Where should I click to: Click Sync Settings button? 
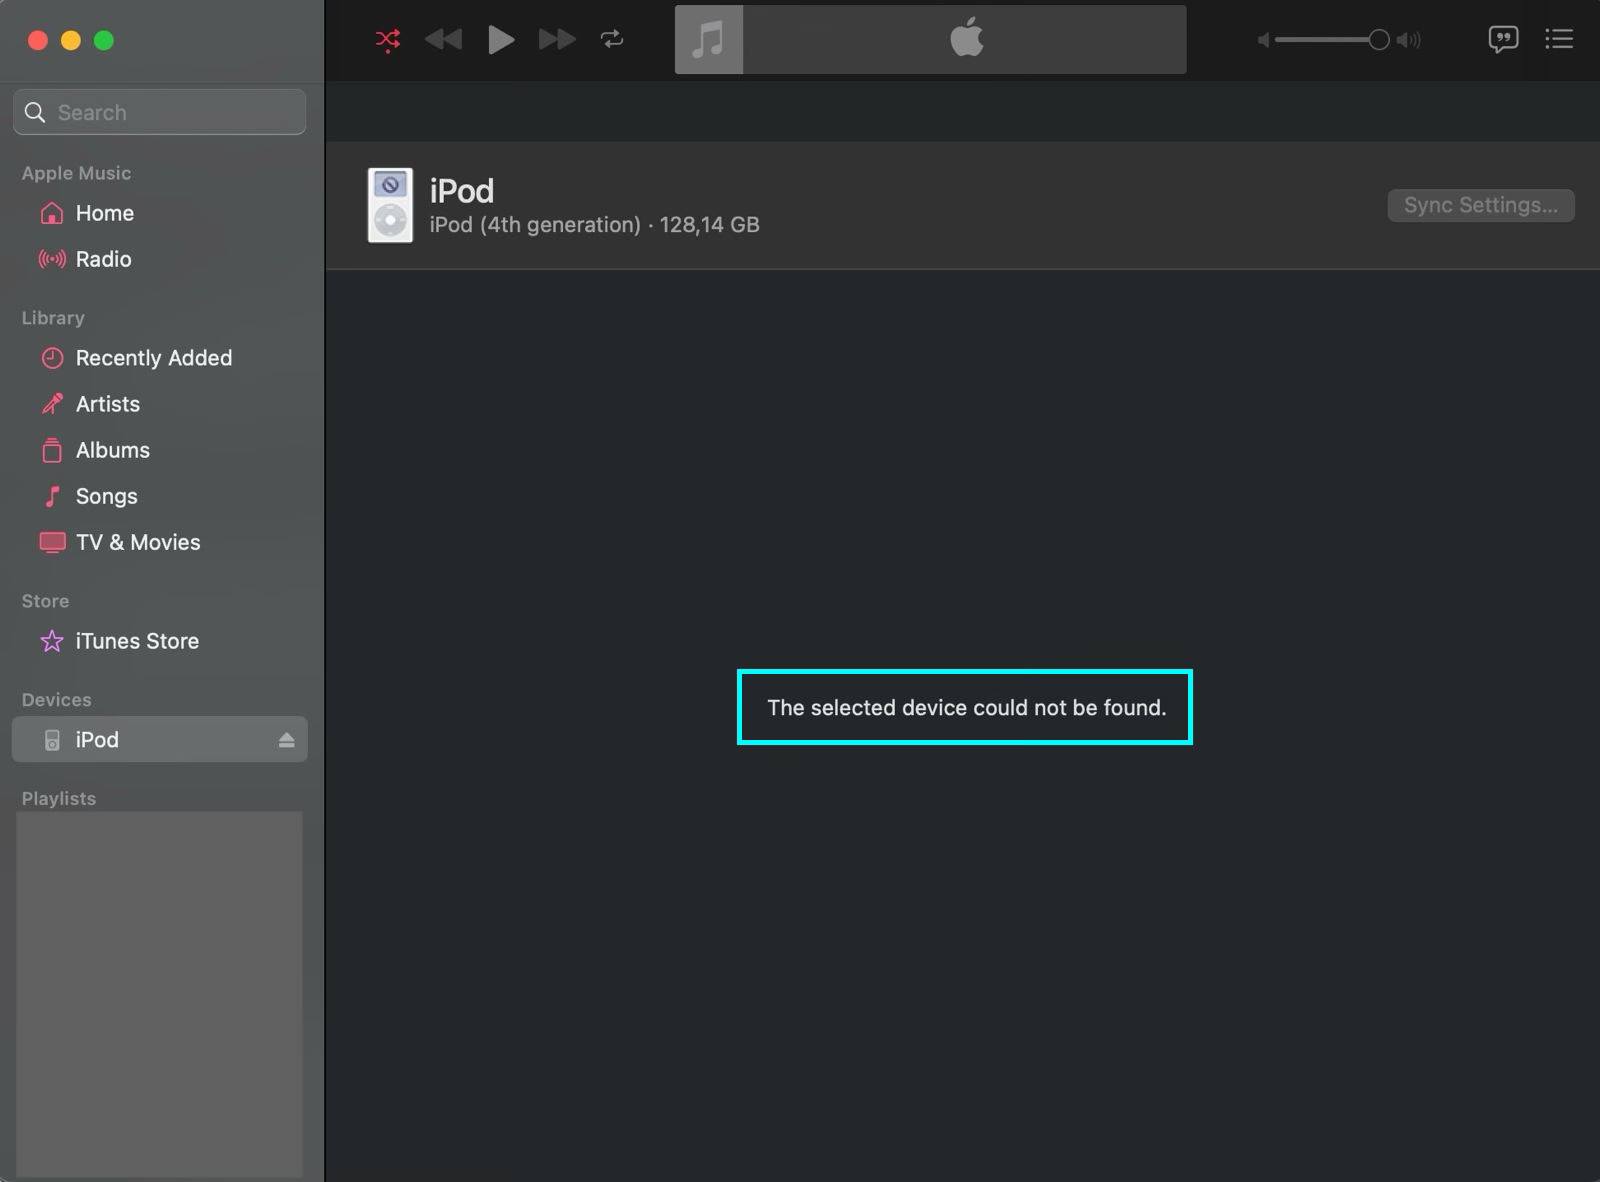coord(1481,205)
